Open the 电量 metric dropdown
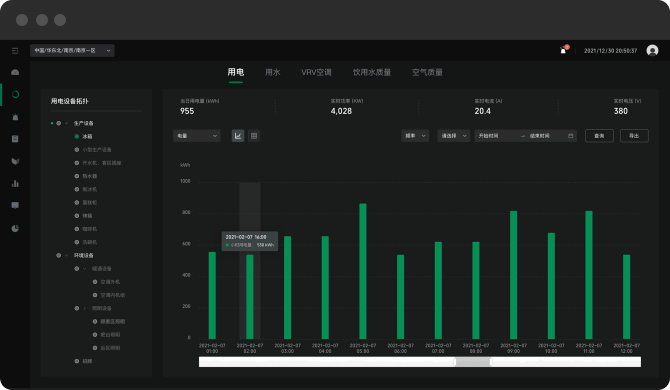 pyautogui.click(x=197, y=136)
